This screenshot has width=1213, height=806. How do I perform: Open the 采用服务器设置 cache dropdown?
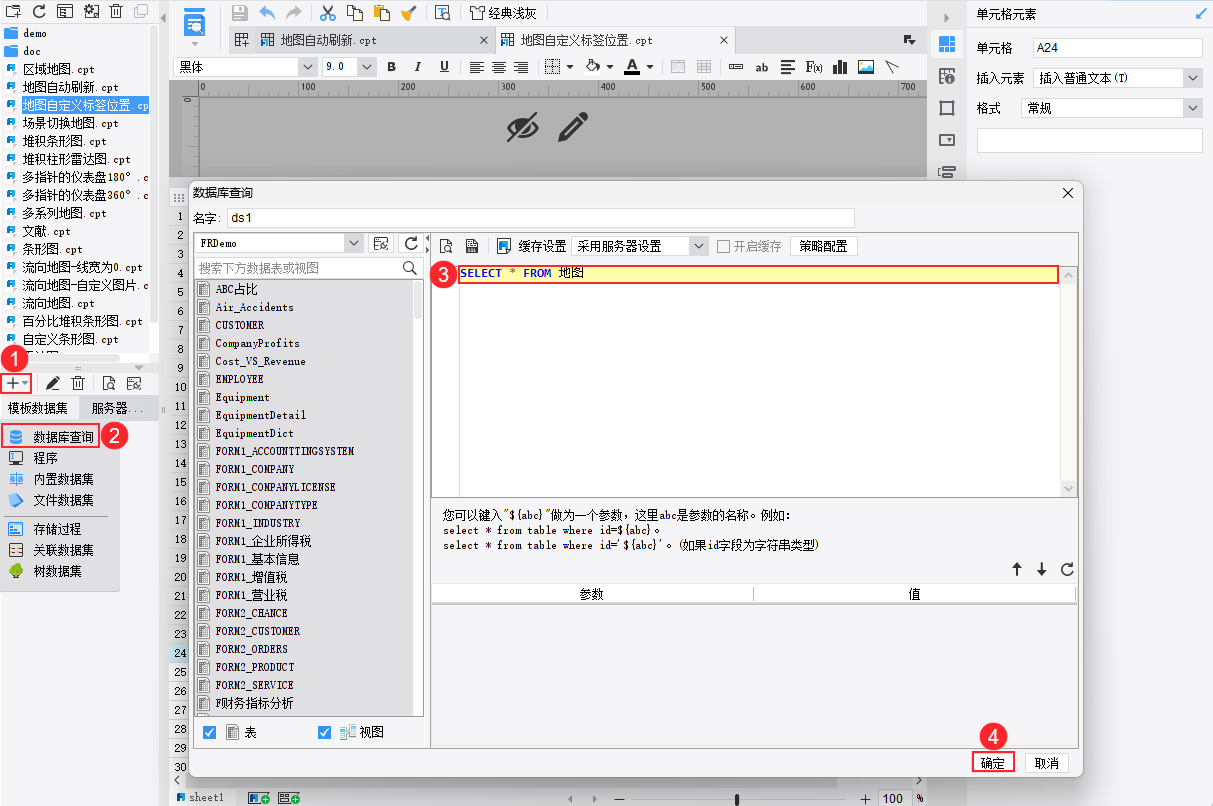699,246
